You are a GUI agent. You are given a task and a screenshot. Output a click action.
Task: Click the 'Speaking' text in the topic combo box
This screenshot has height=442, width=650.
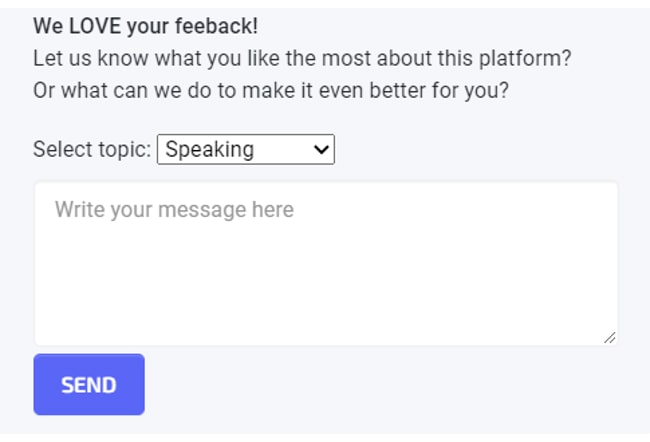[209, 150]
